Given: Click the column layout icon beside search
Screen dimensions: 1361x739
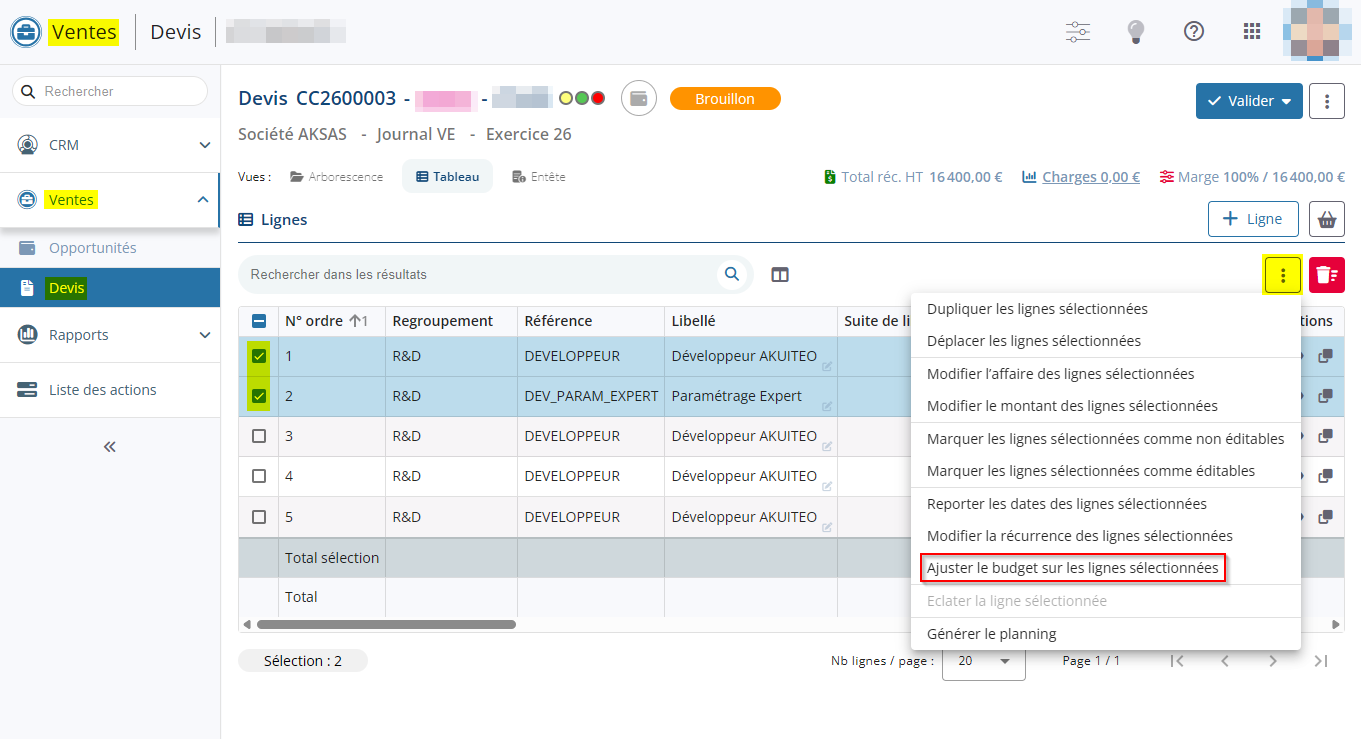Looking at the screenshot, I should (780, 275).
